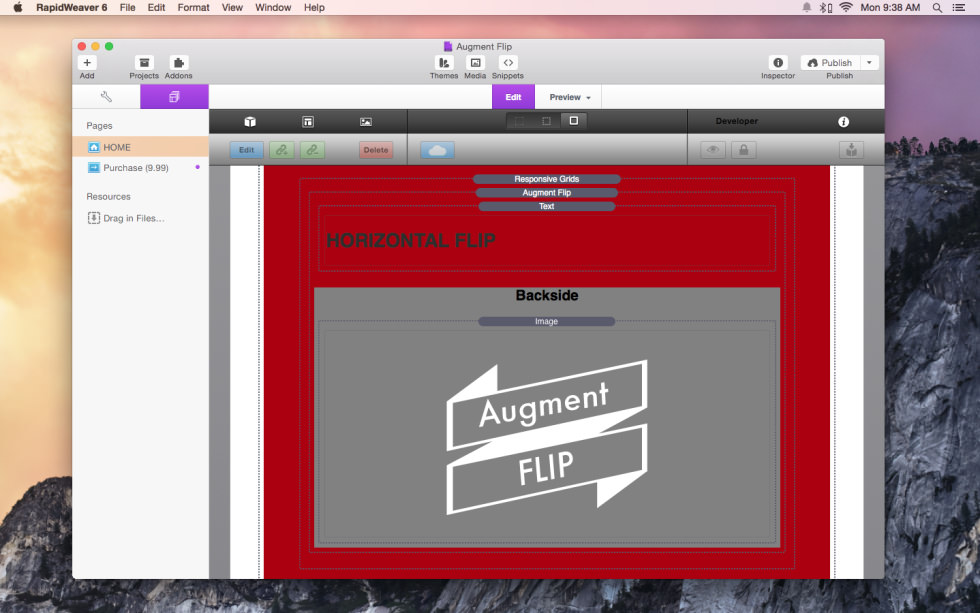Image resolution: width=980 pixels, height=613 pixels.
Task: Toggle the eye visibility button
Action: point(712,150)
